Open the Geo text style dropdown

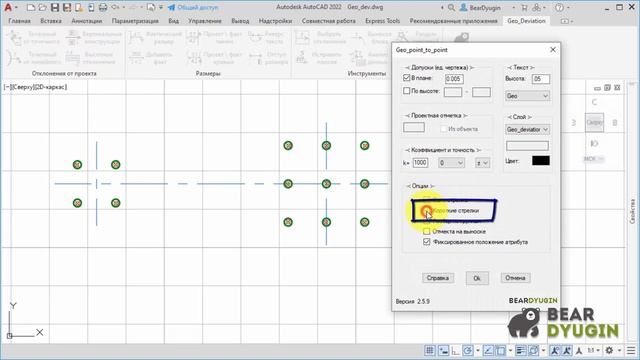527,96
